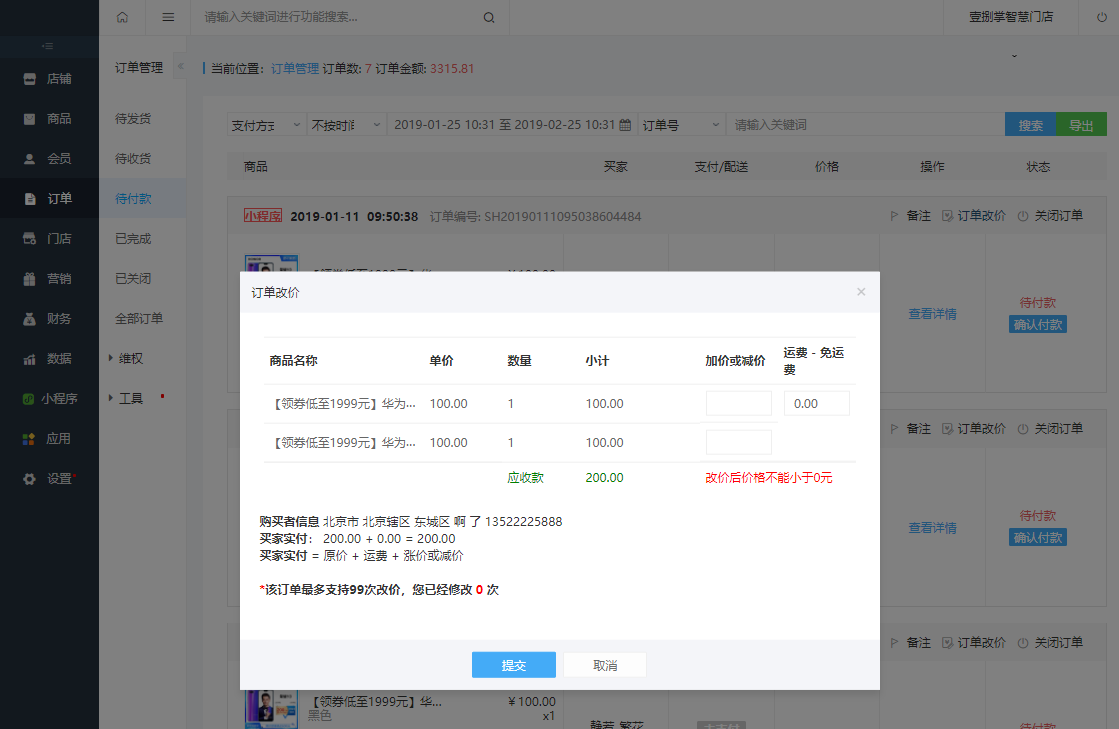Click the date range field
The height and width of the screenshot is (729, 1119).
pos(512,125)
